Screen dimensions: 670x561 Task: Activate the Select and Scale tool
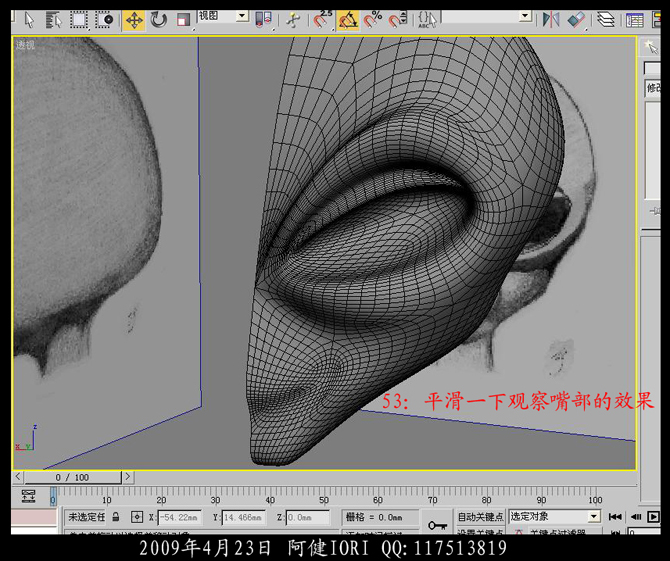pos(183,20)
